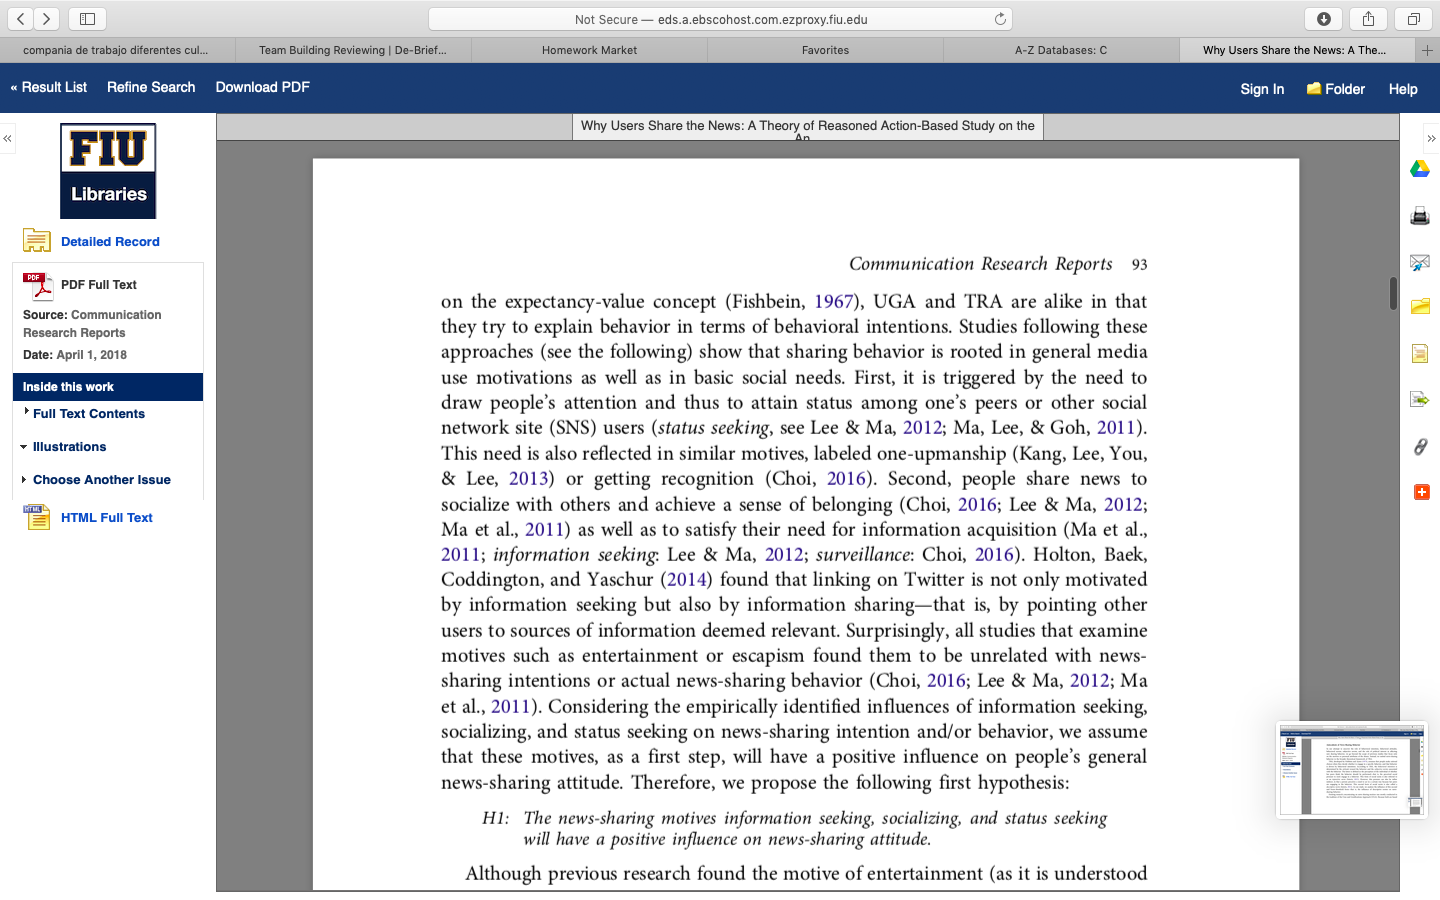Click Refine Search link

[x=151, y=87]
